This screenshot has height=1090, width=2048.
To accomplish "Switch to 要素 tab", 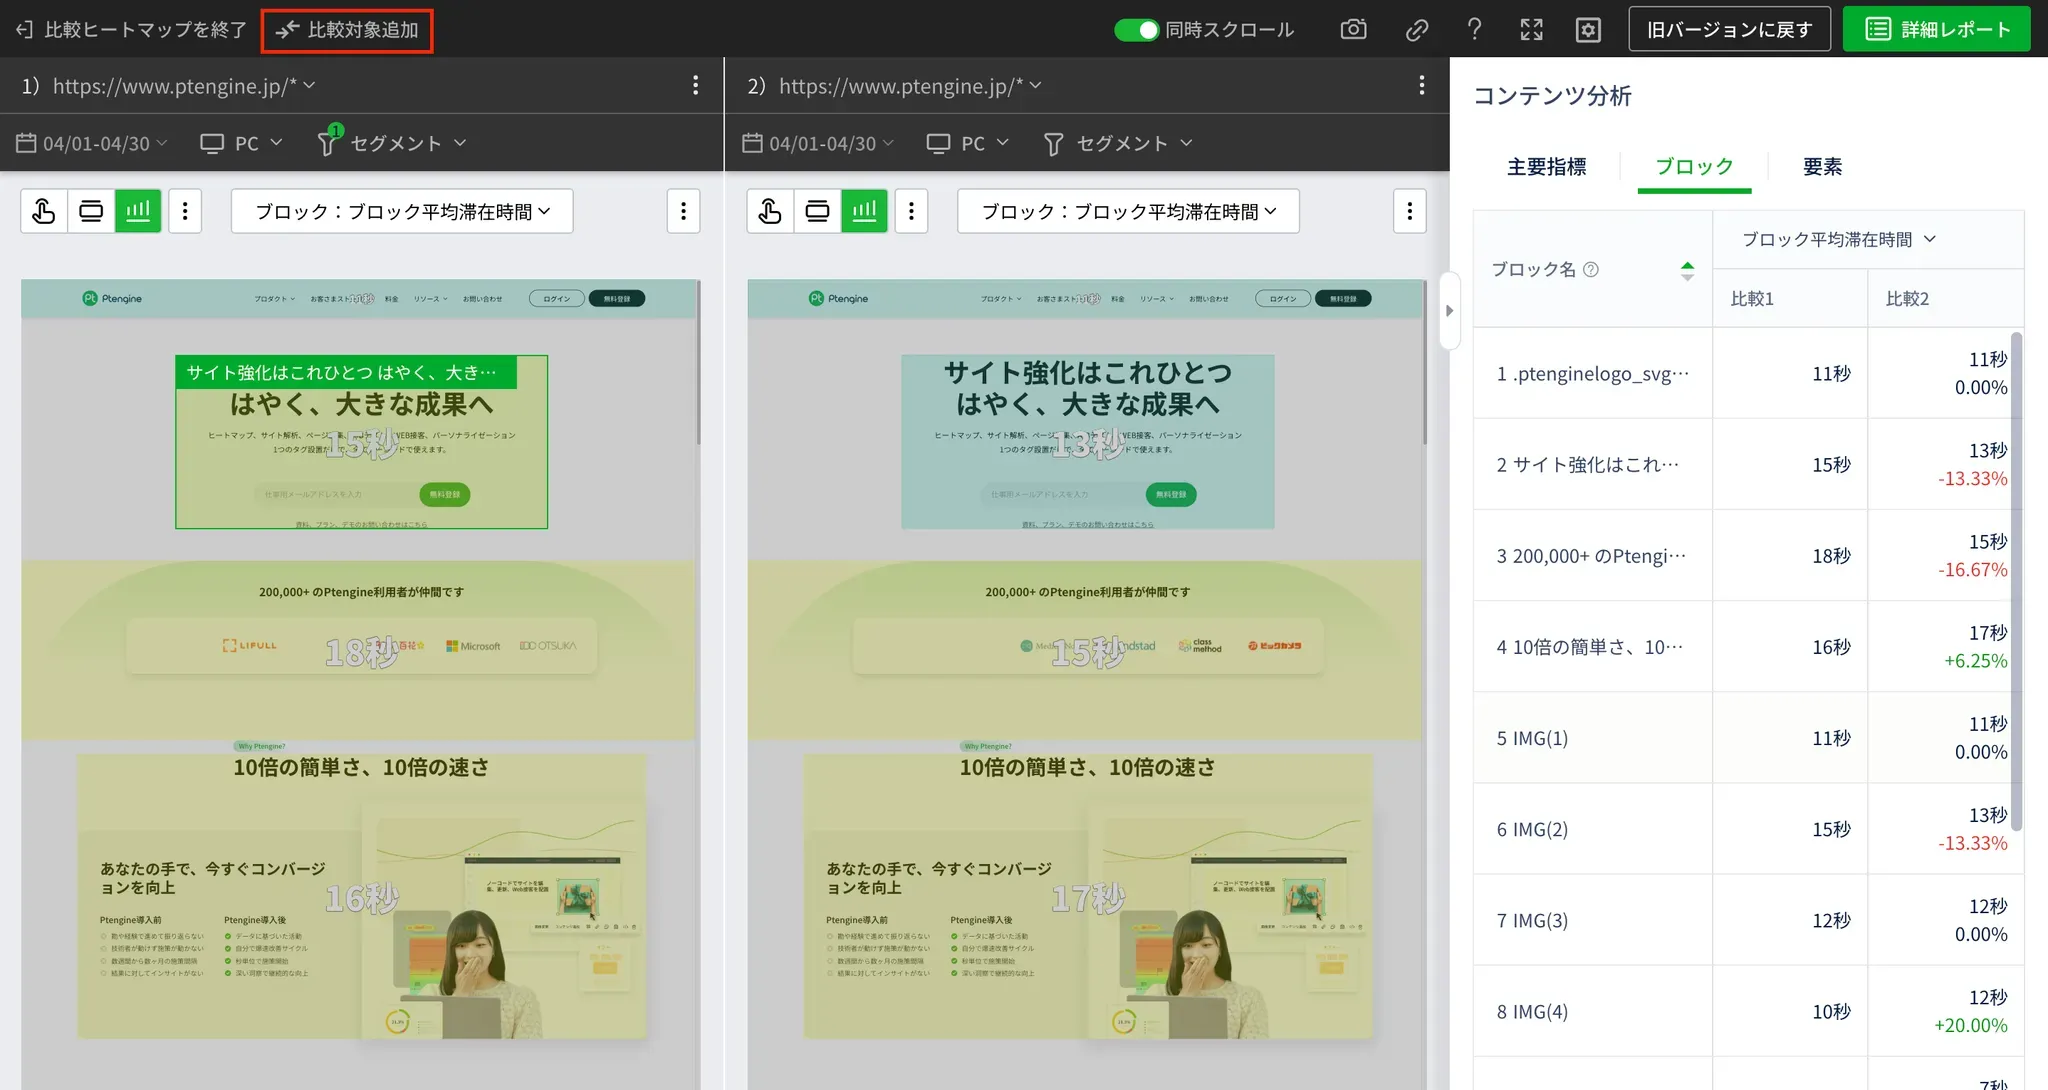I will coord(1822,167).
